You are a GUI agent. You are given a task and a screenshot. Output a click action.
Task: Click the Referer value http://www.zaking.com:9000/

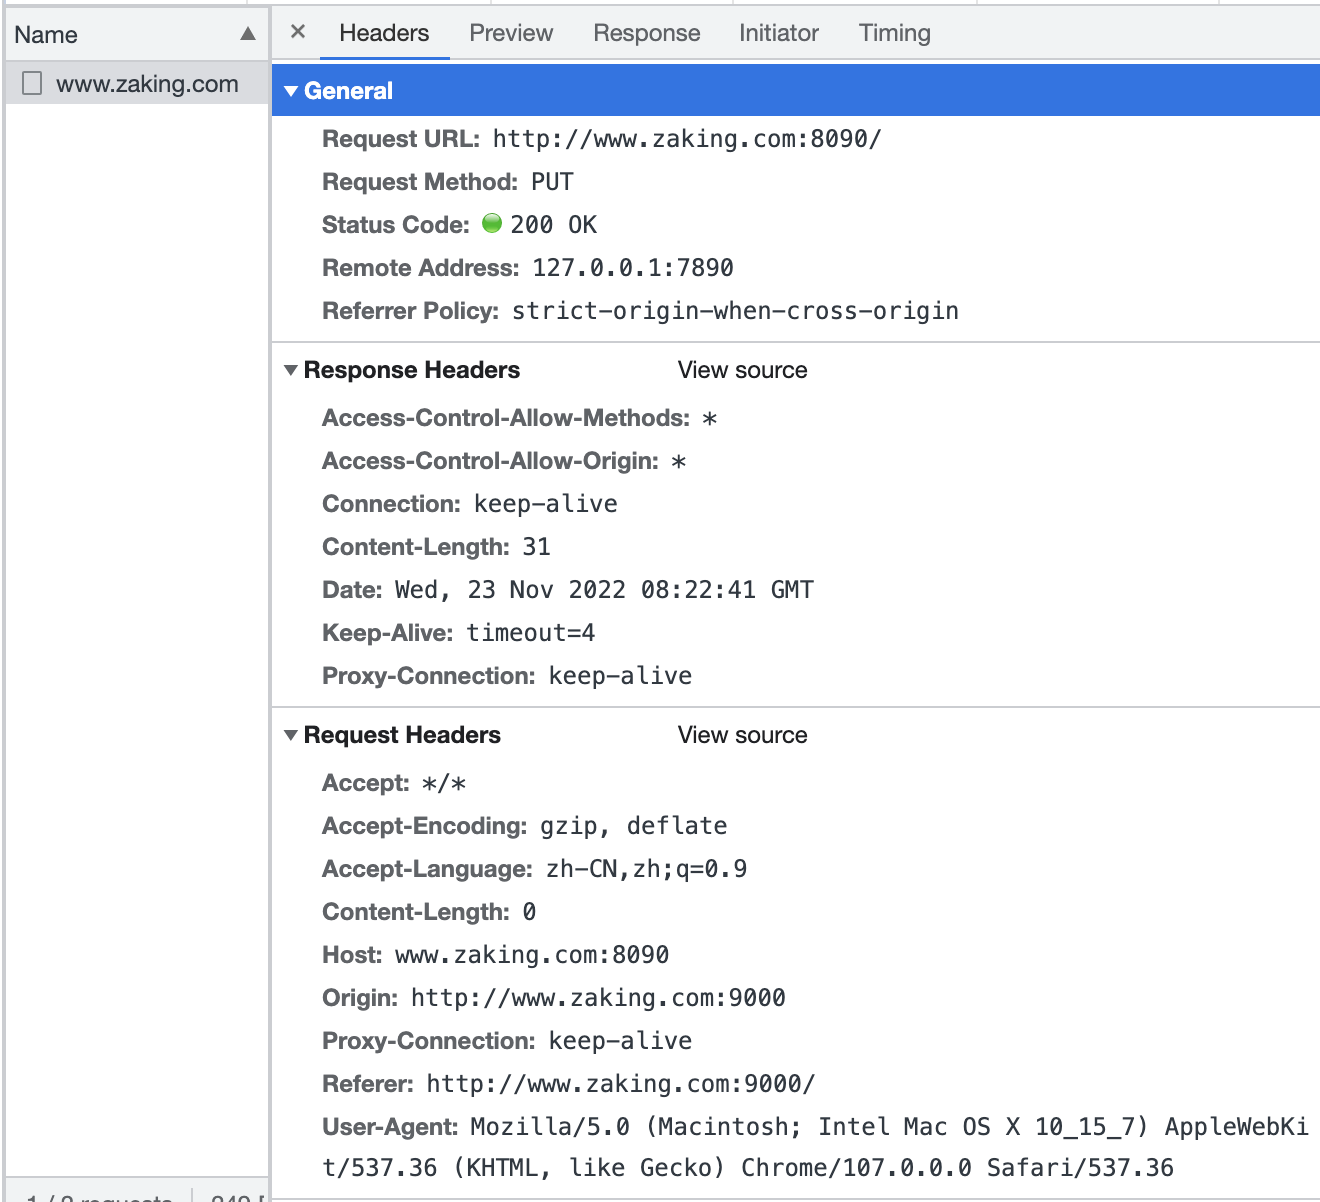621,1084
